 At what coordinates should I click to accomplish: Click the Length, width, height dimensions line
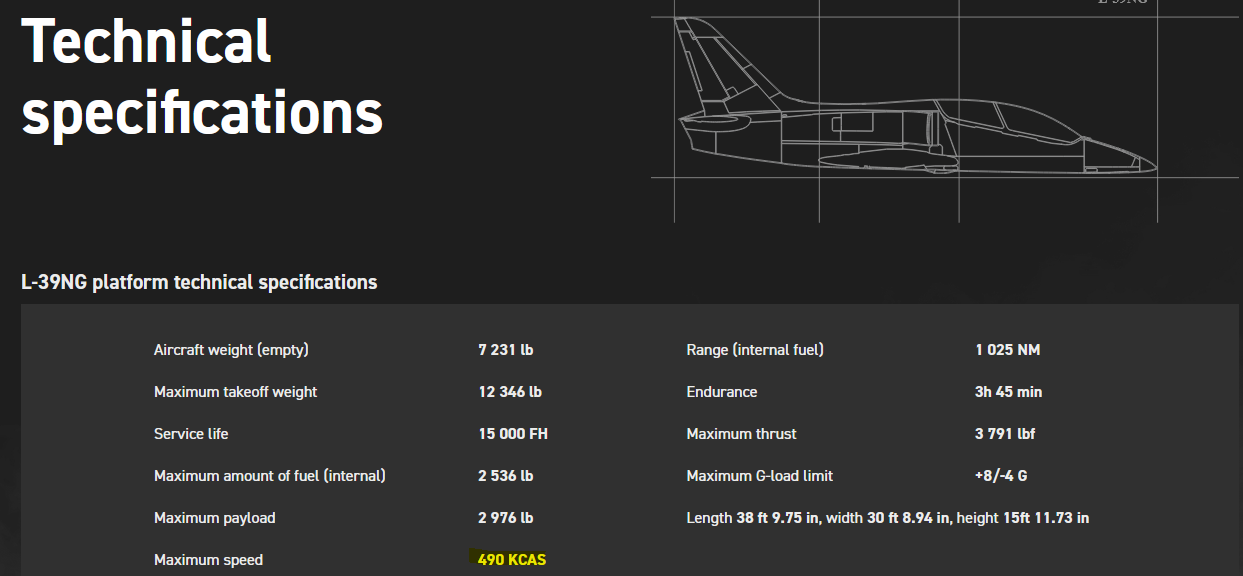pyautogui.click(x=888, y=518)
